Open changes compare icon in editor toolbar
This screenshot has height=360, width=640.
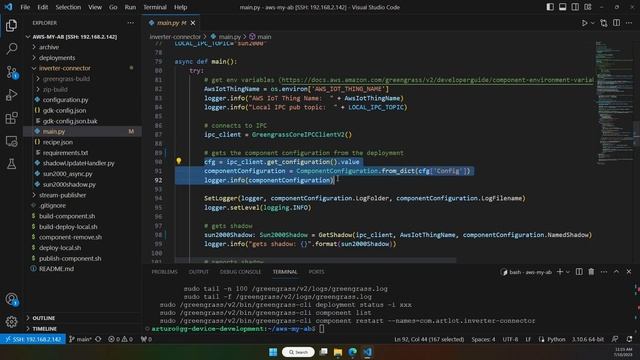pos(604,23)
